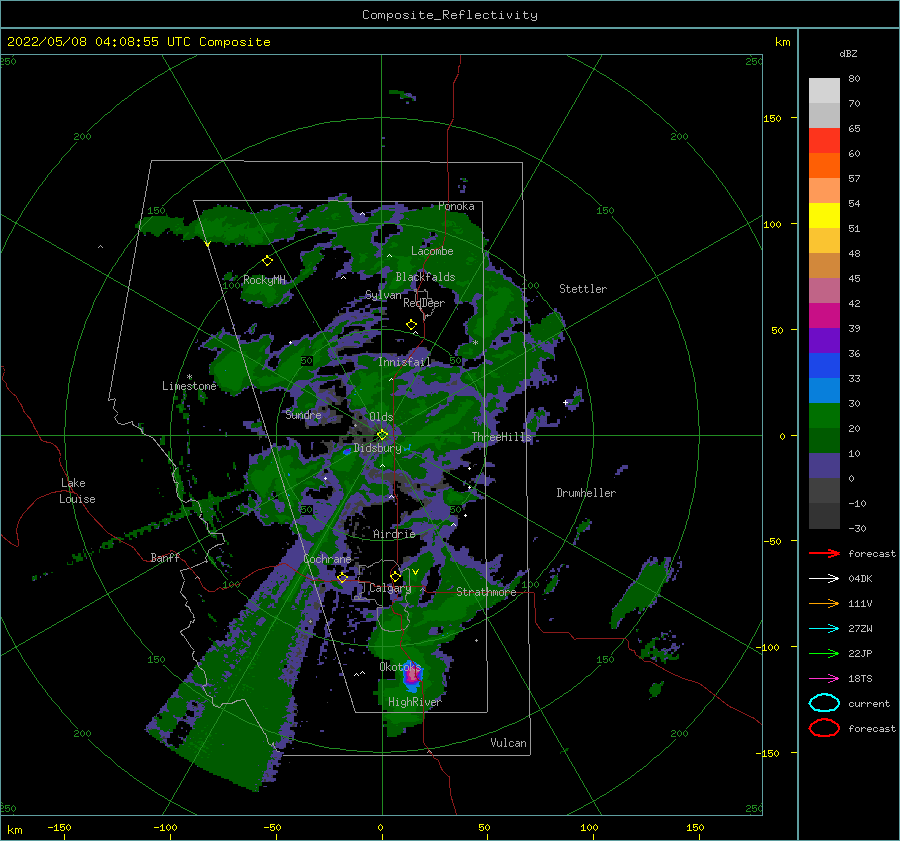900x841 pixels.
Task: Click the blue swatch between 36 and 33
Action: [x=824, y=366]
